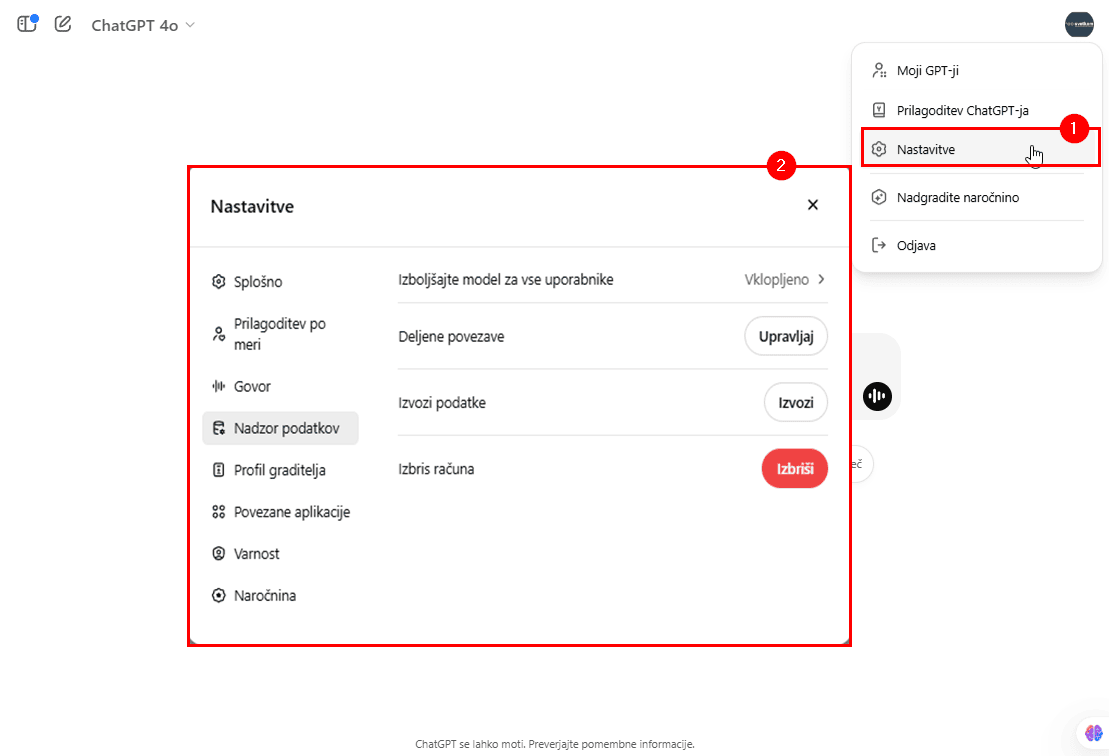Click Odjava to log out
Image resolution: width=1109 pixels, height=756 pixels.
[x=916, y=245]
